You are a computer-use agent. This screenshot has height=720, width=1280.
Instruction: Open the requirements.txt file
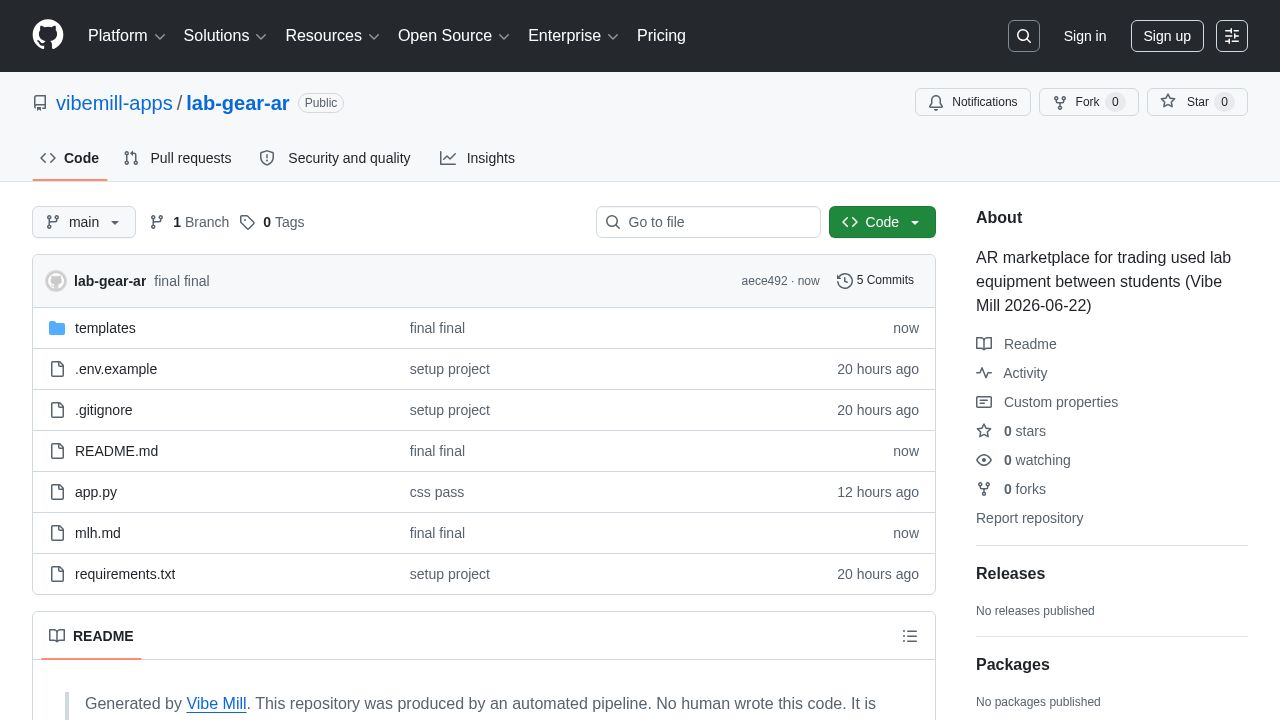point(125,574)
